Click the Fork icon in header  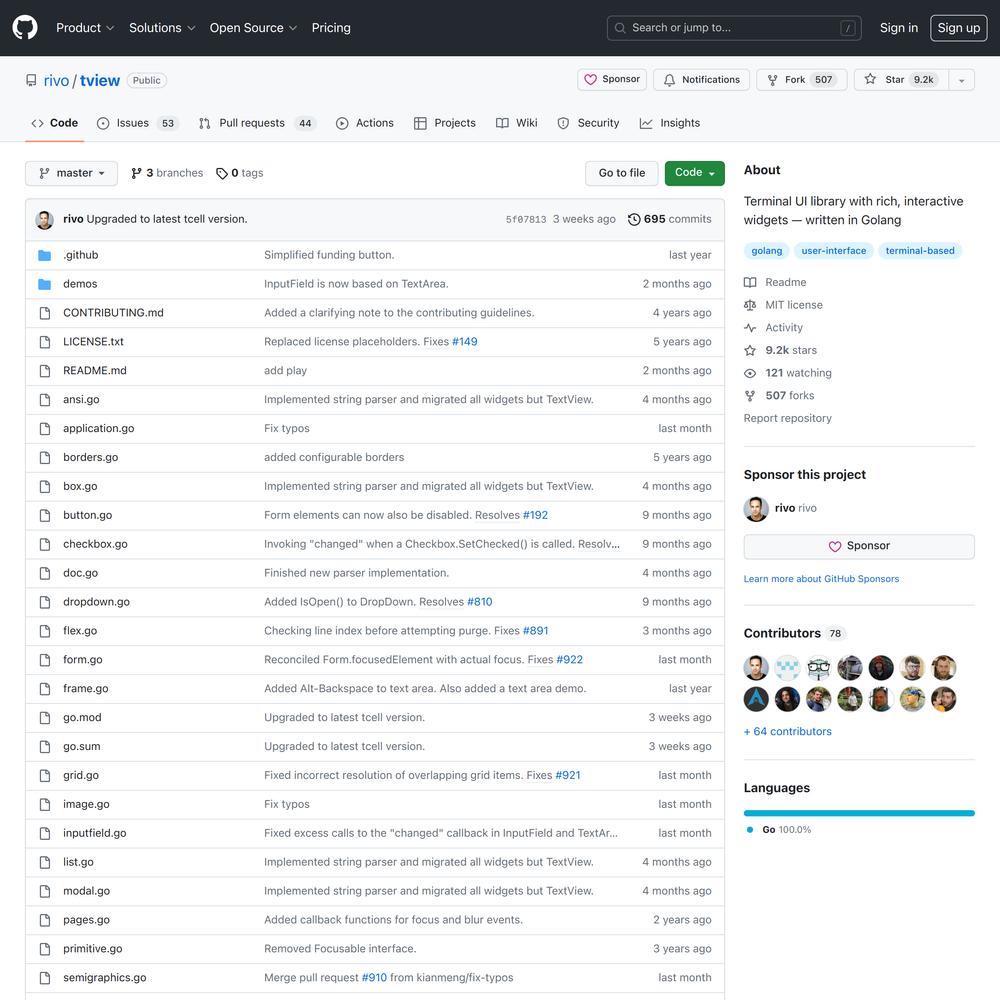click(772, 80)
